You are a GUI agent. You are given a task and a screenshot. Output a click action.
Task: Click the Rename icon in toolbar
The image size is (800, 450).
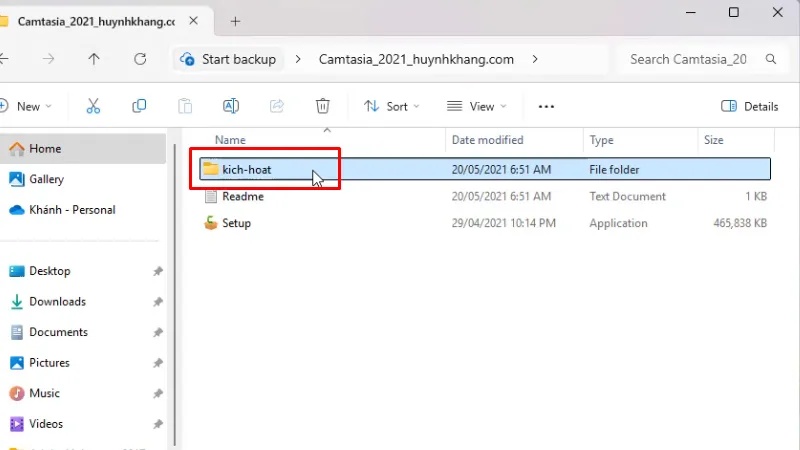(x=231, y=106)
